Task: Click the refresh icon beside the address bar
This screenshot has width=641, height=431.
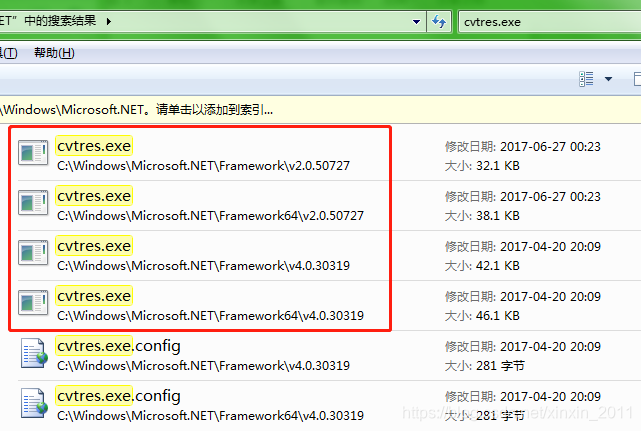Action: (439, 21)
